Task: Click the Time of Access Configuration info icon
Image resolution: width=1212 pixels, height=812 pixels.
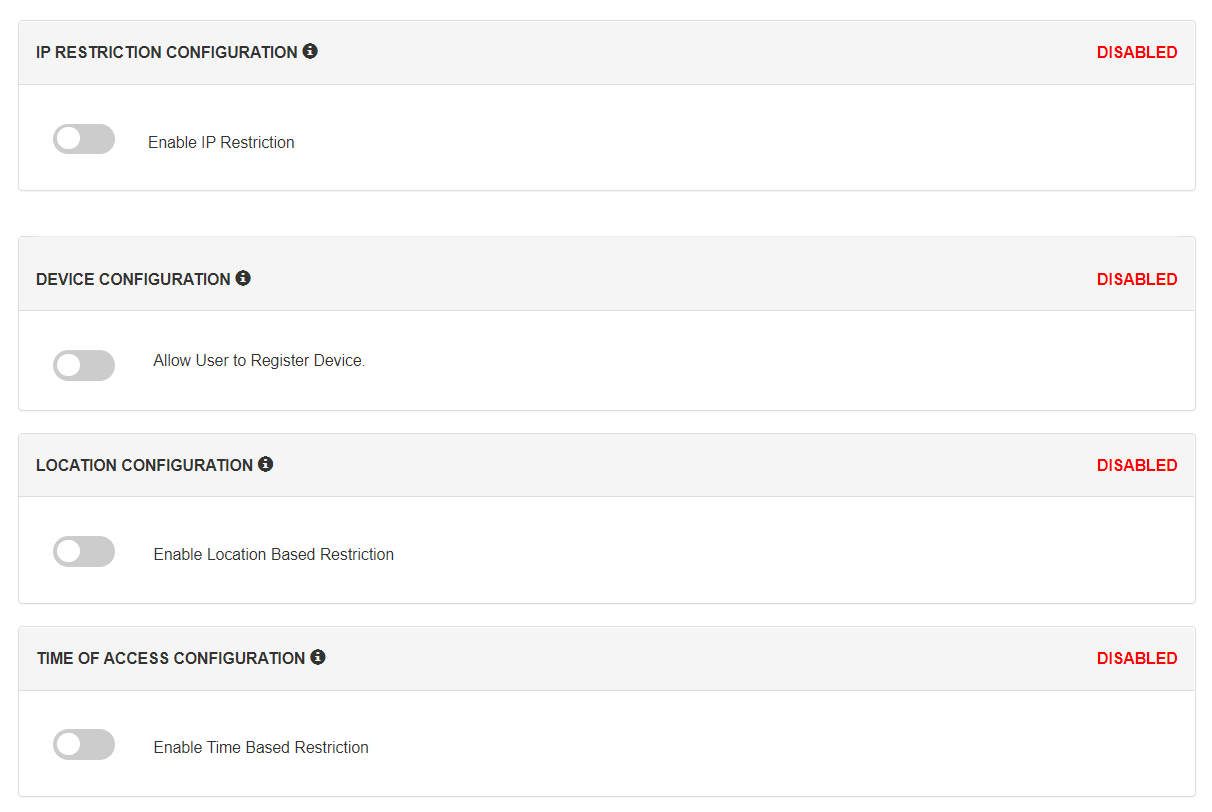Action: coord(318,657)
